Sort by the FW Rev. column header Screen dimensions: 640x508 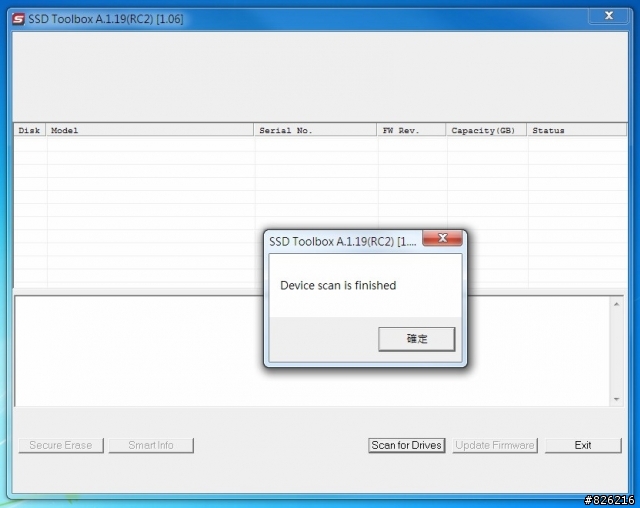[x=411, y=131]
